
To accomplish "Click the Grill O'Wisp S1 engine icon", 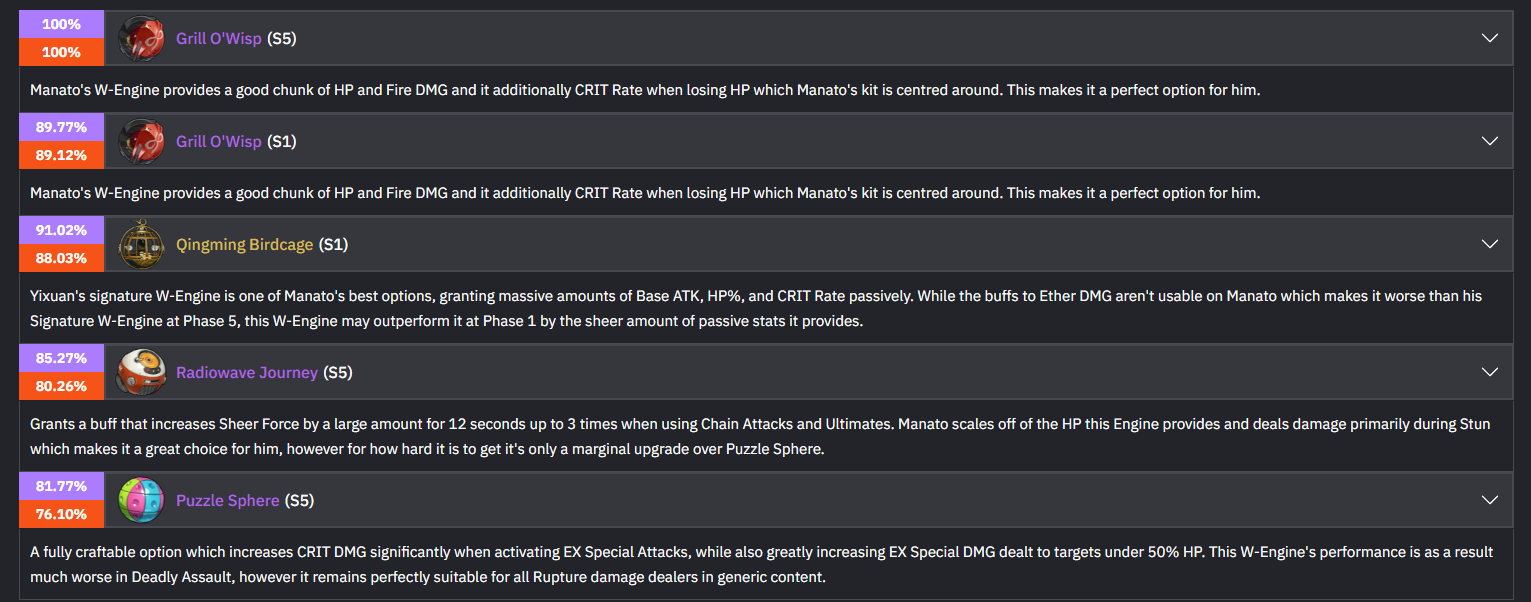I will pyautogui.click(x=142, y=142).
